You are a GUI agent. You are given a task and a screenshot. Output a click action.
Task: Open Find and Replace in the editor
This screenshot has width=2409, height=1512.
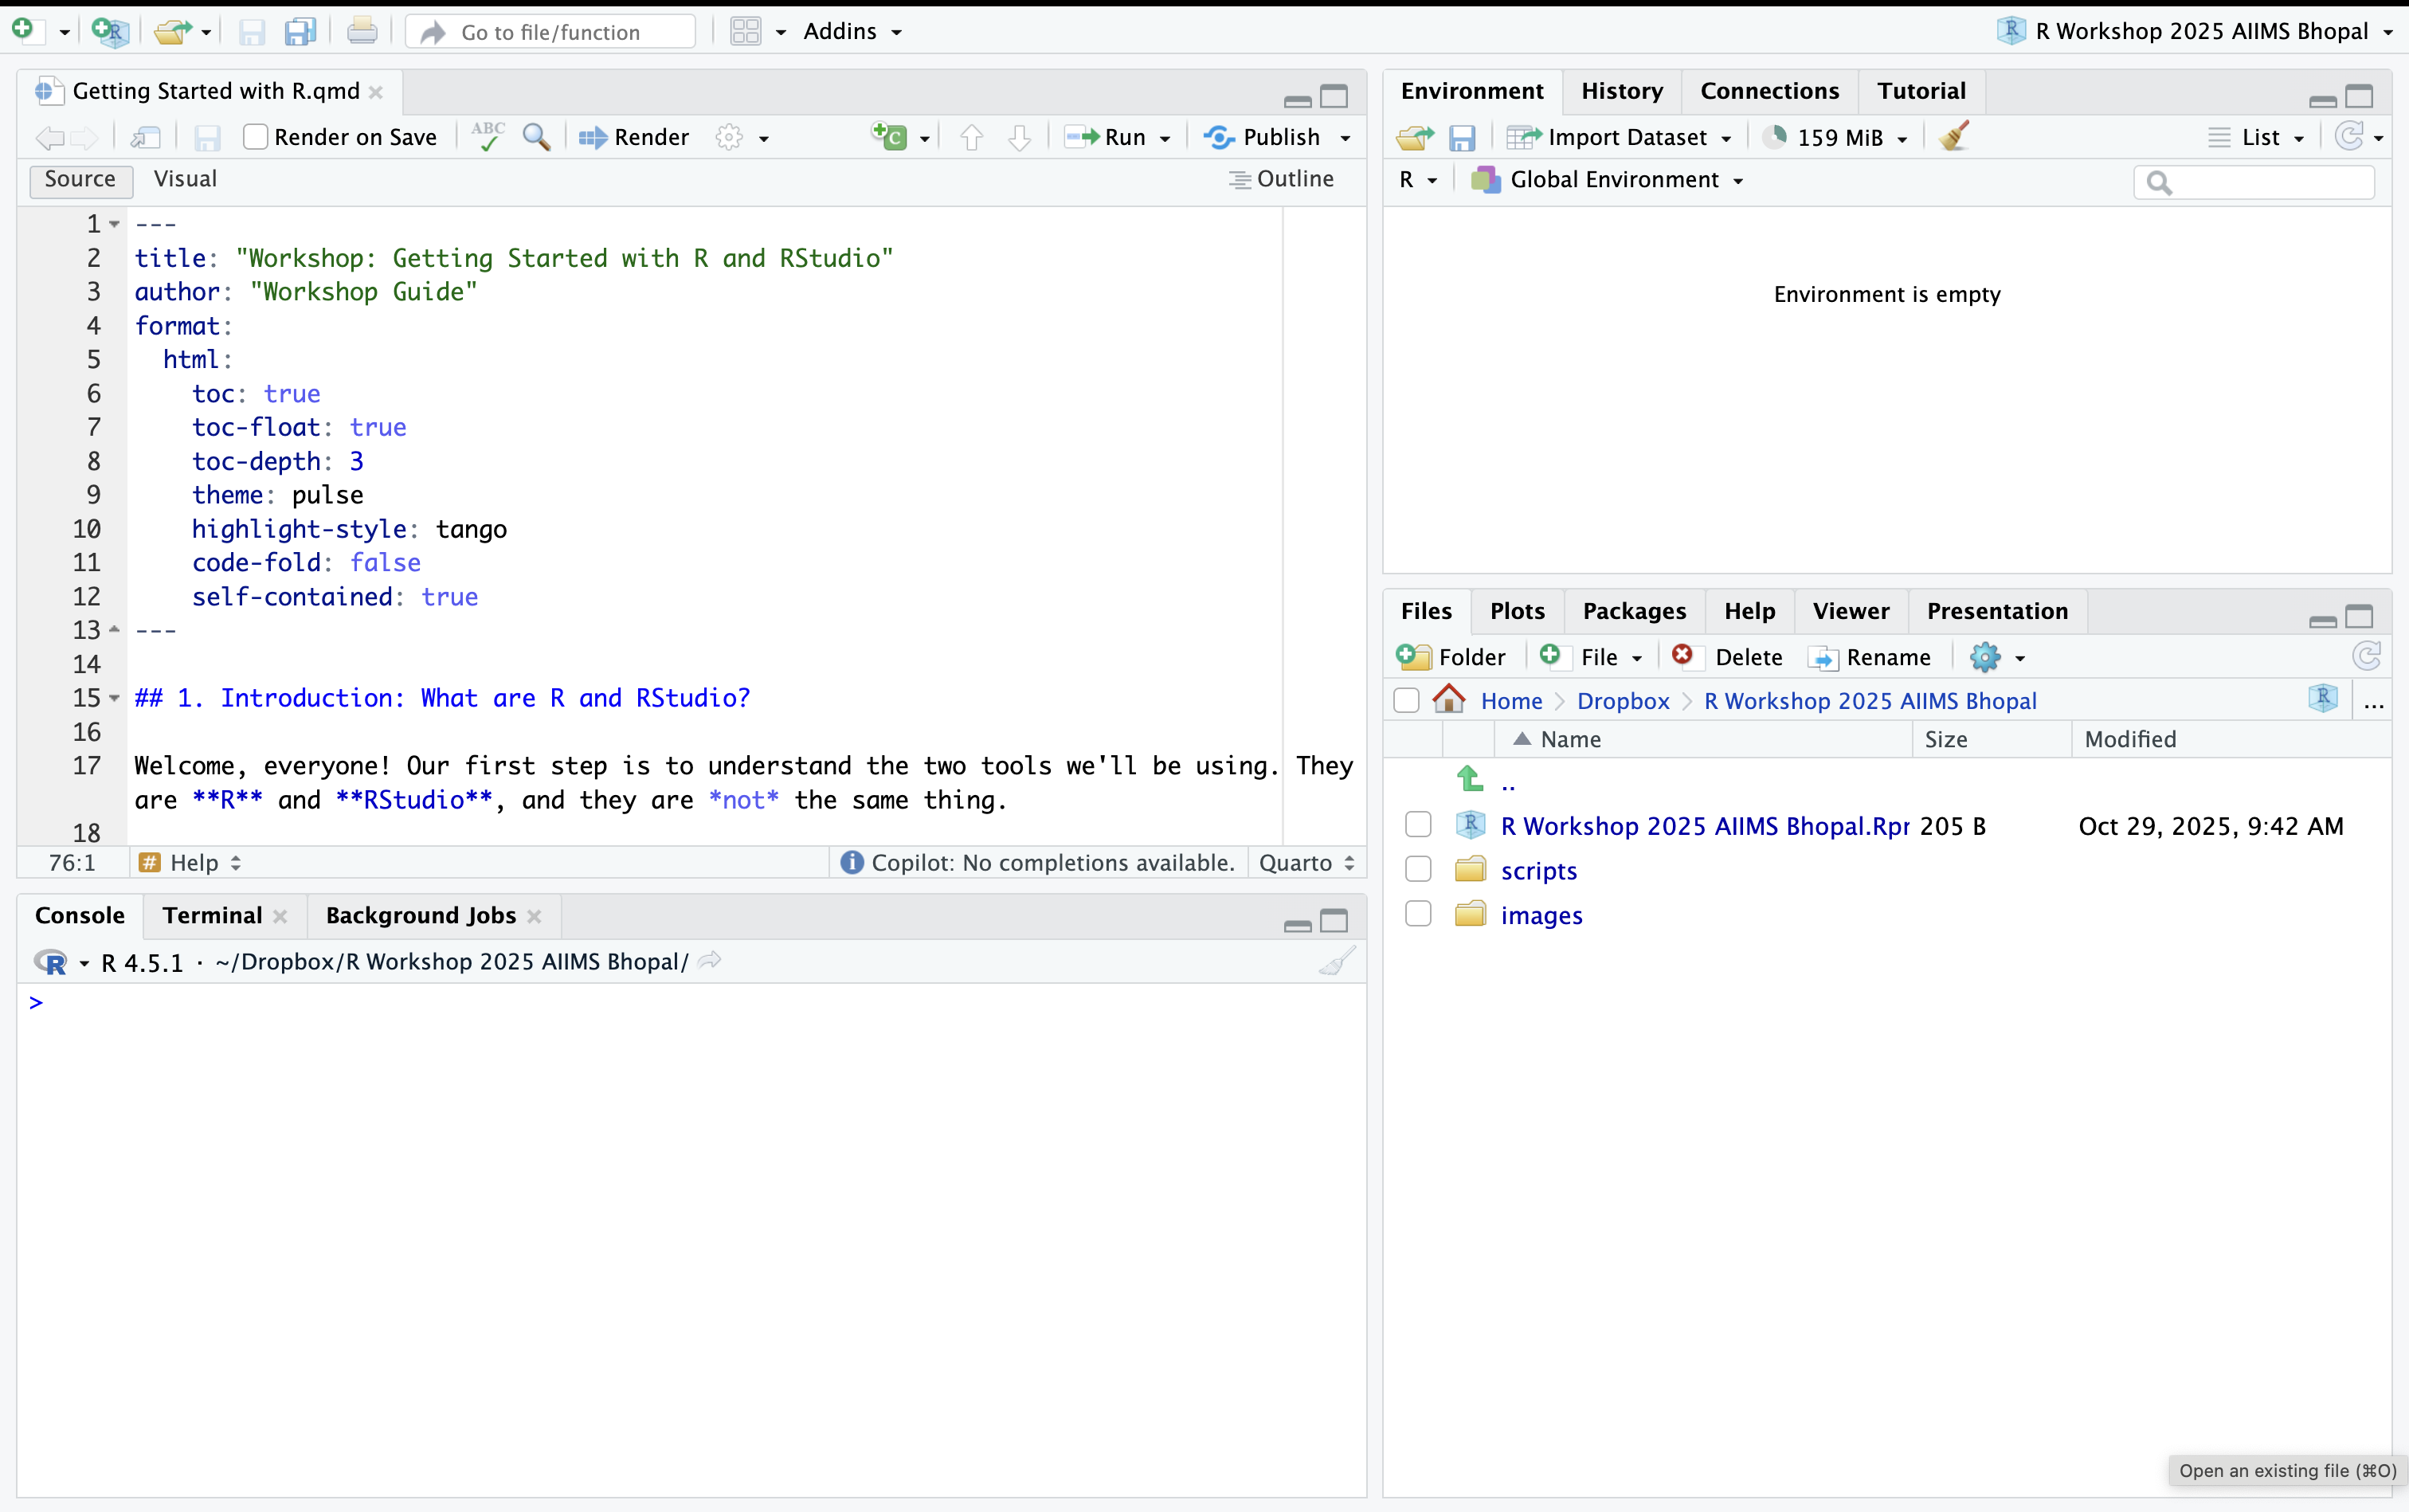[x=537, y=137]
